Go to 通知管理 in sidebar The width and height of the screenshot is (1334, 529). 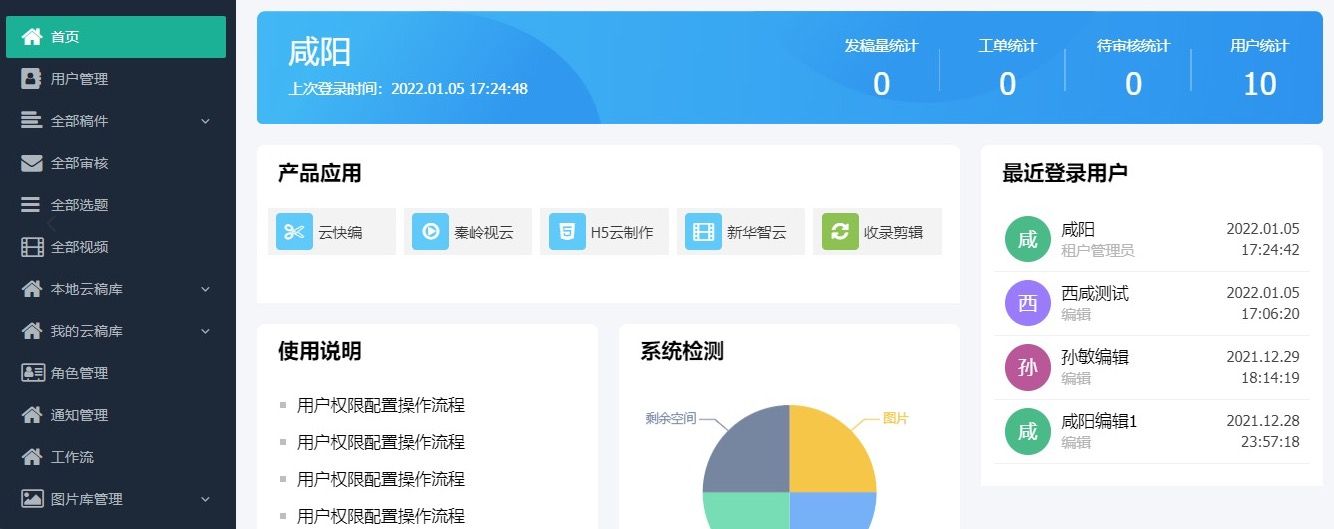point(79,415)
